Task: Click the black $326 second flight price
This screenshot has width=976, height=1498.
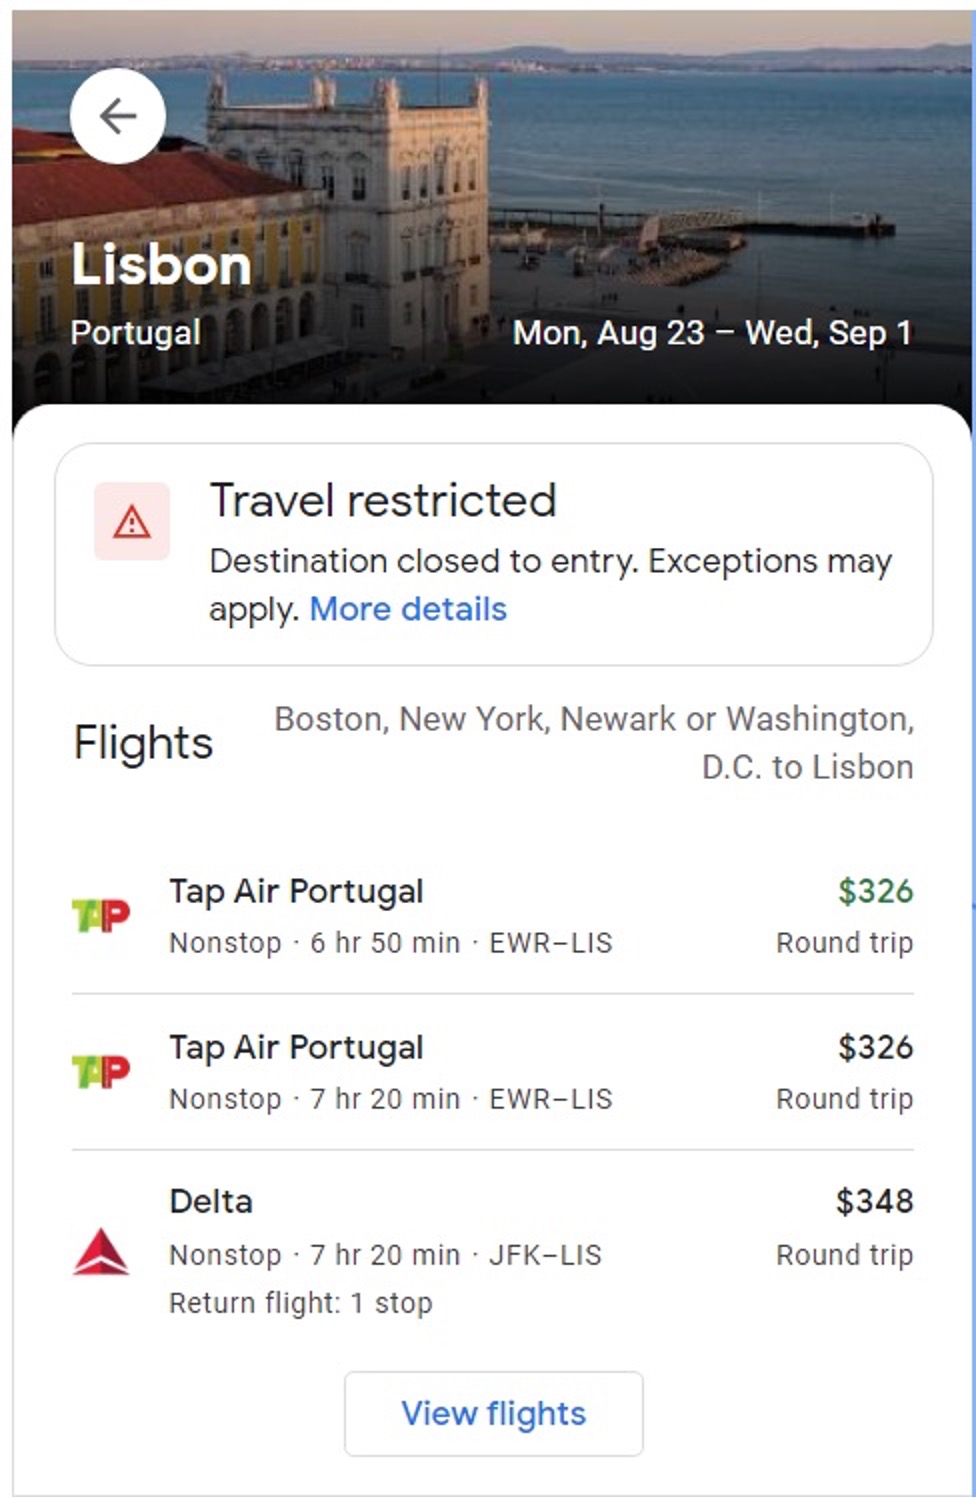Action: click(x=875, y=1047)
